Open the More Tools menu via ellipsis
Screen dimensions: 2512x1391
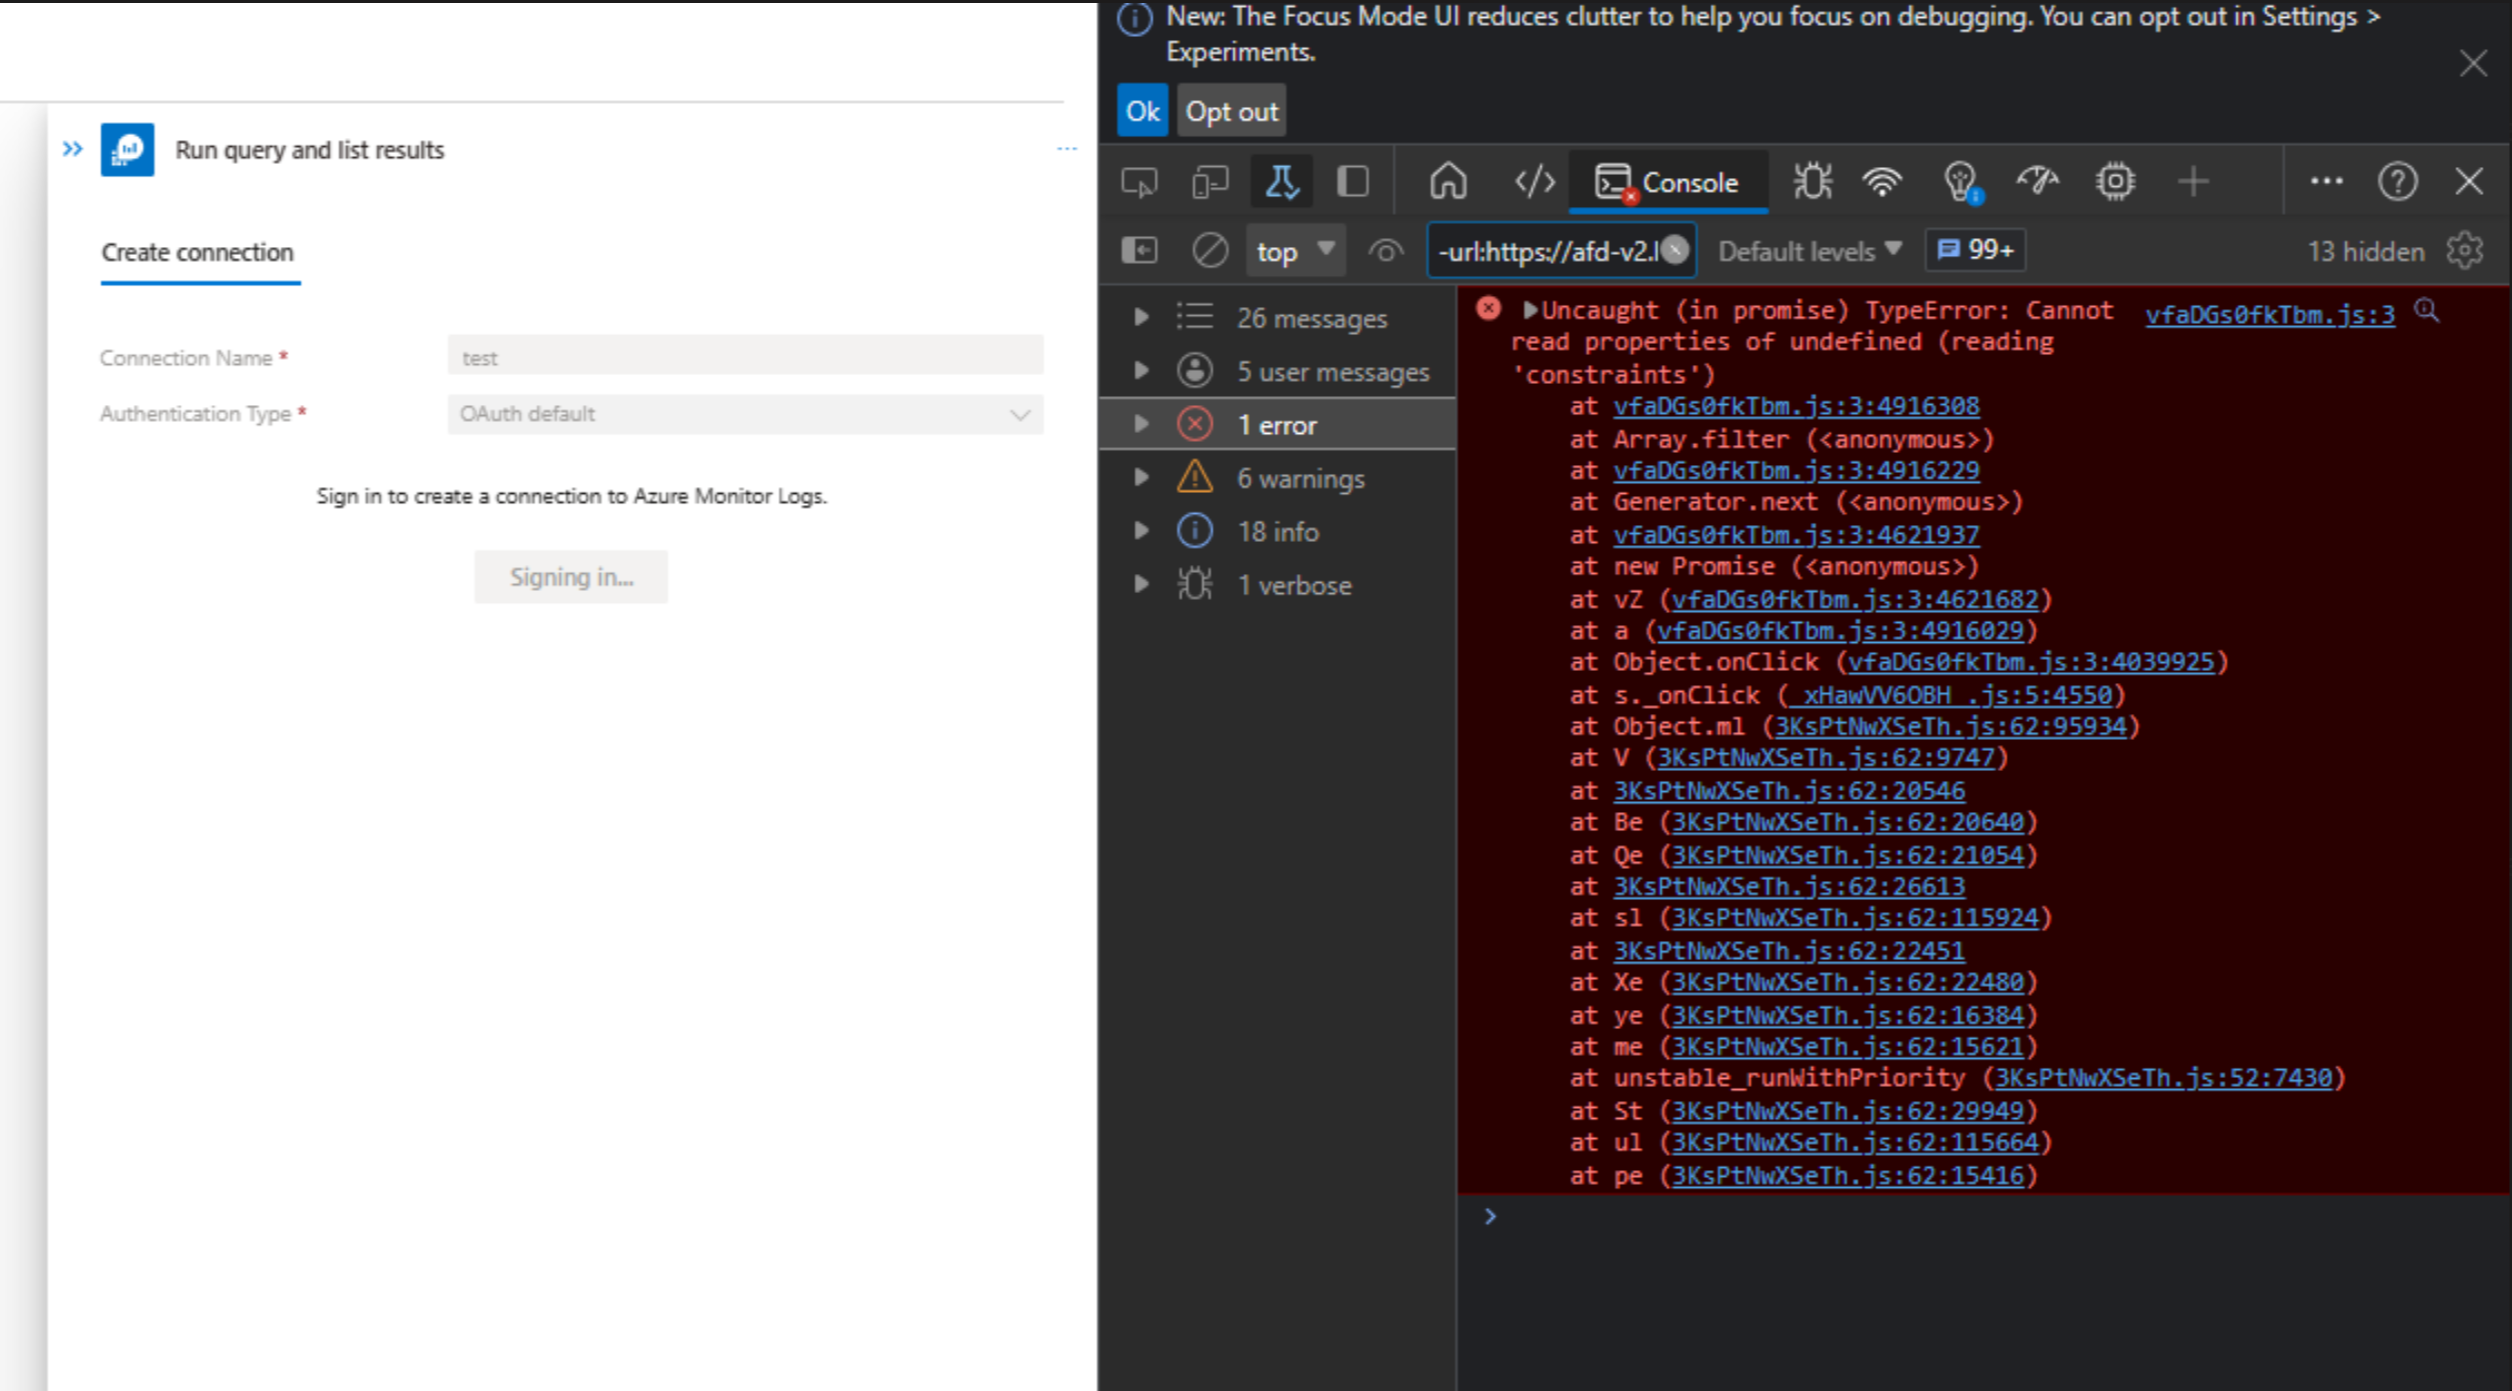(x=2327, y=181)
